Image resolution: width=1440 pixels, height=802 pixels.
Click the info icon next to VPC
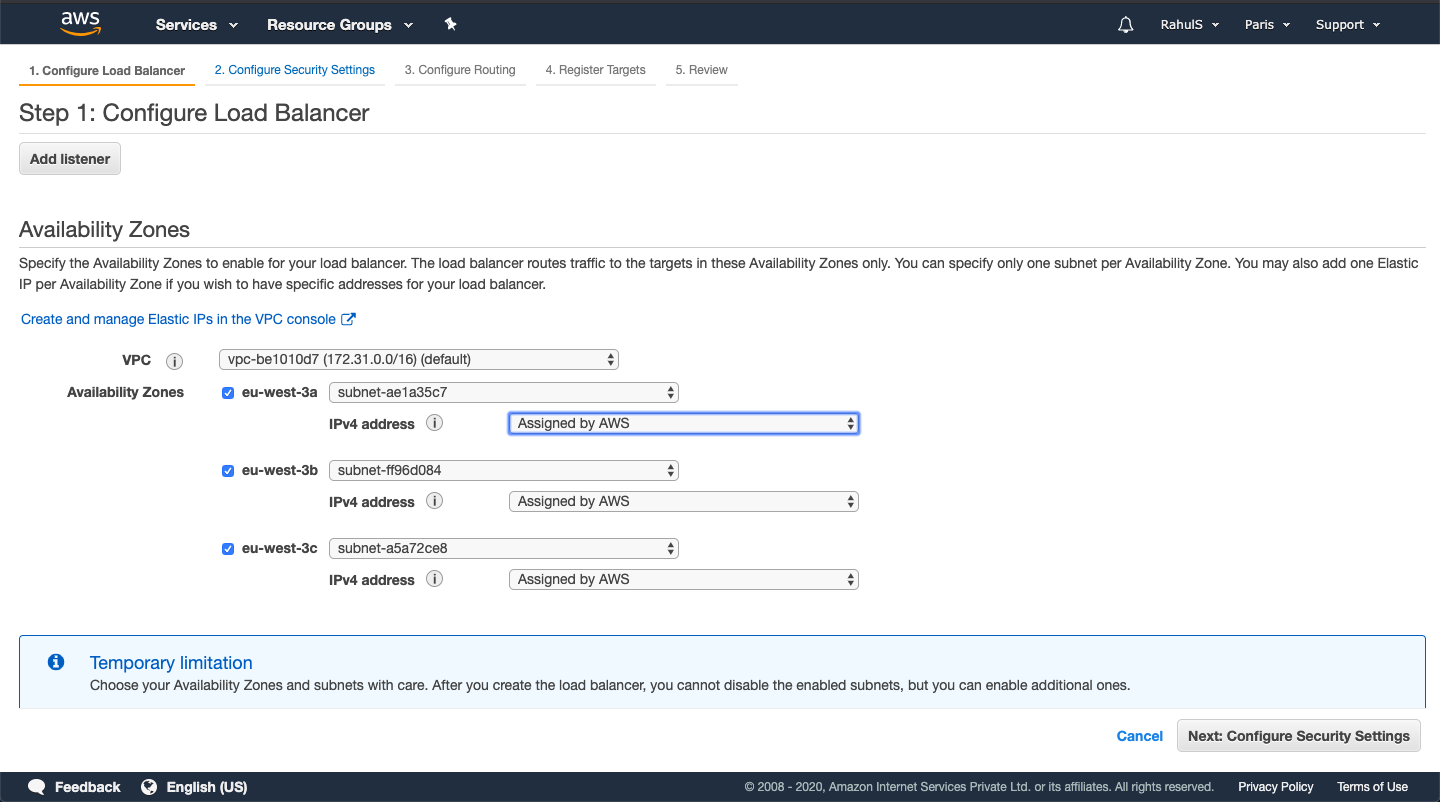click(174, 361)
